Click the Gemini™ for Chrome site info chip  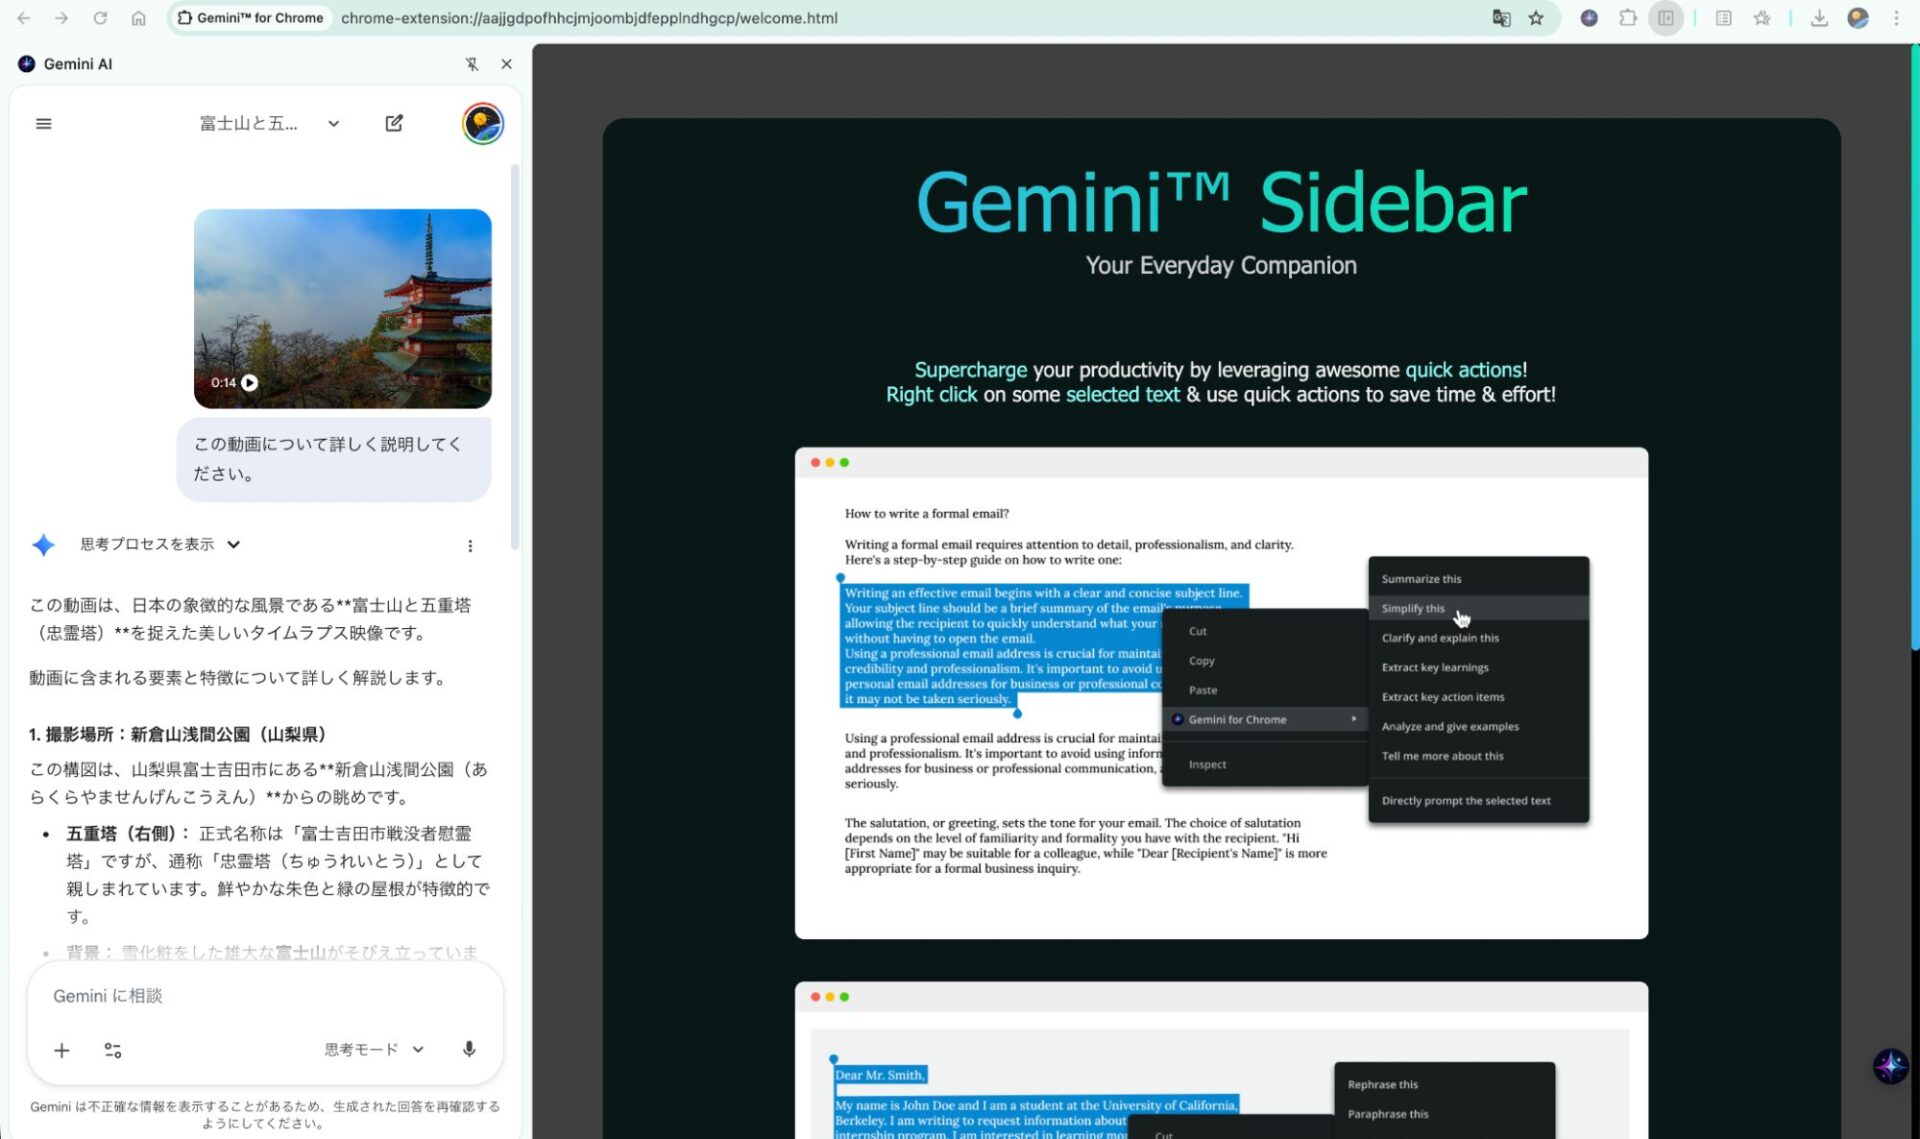(x=250, y=17)
